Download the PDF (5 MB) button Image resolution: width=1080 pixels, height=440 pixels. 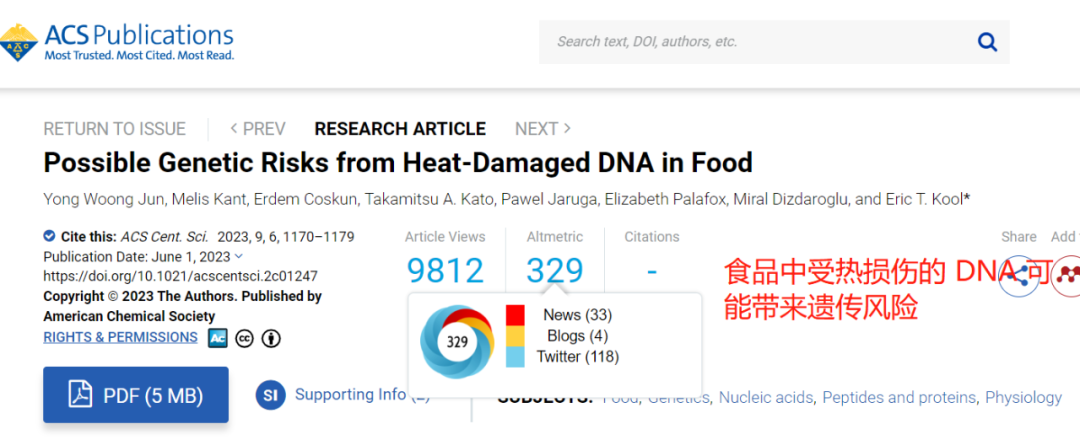point(136,395)
